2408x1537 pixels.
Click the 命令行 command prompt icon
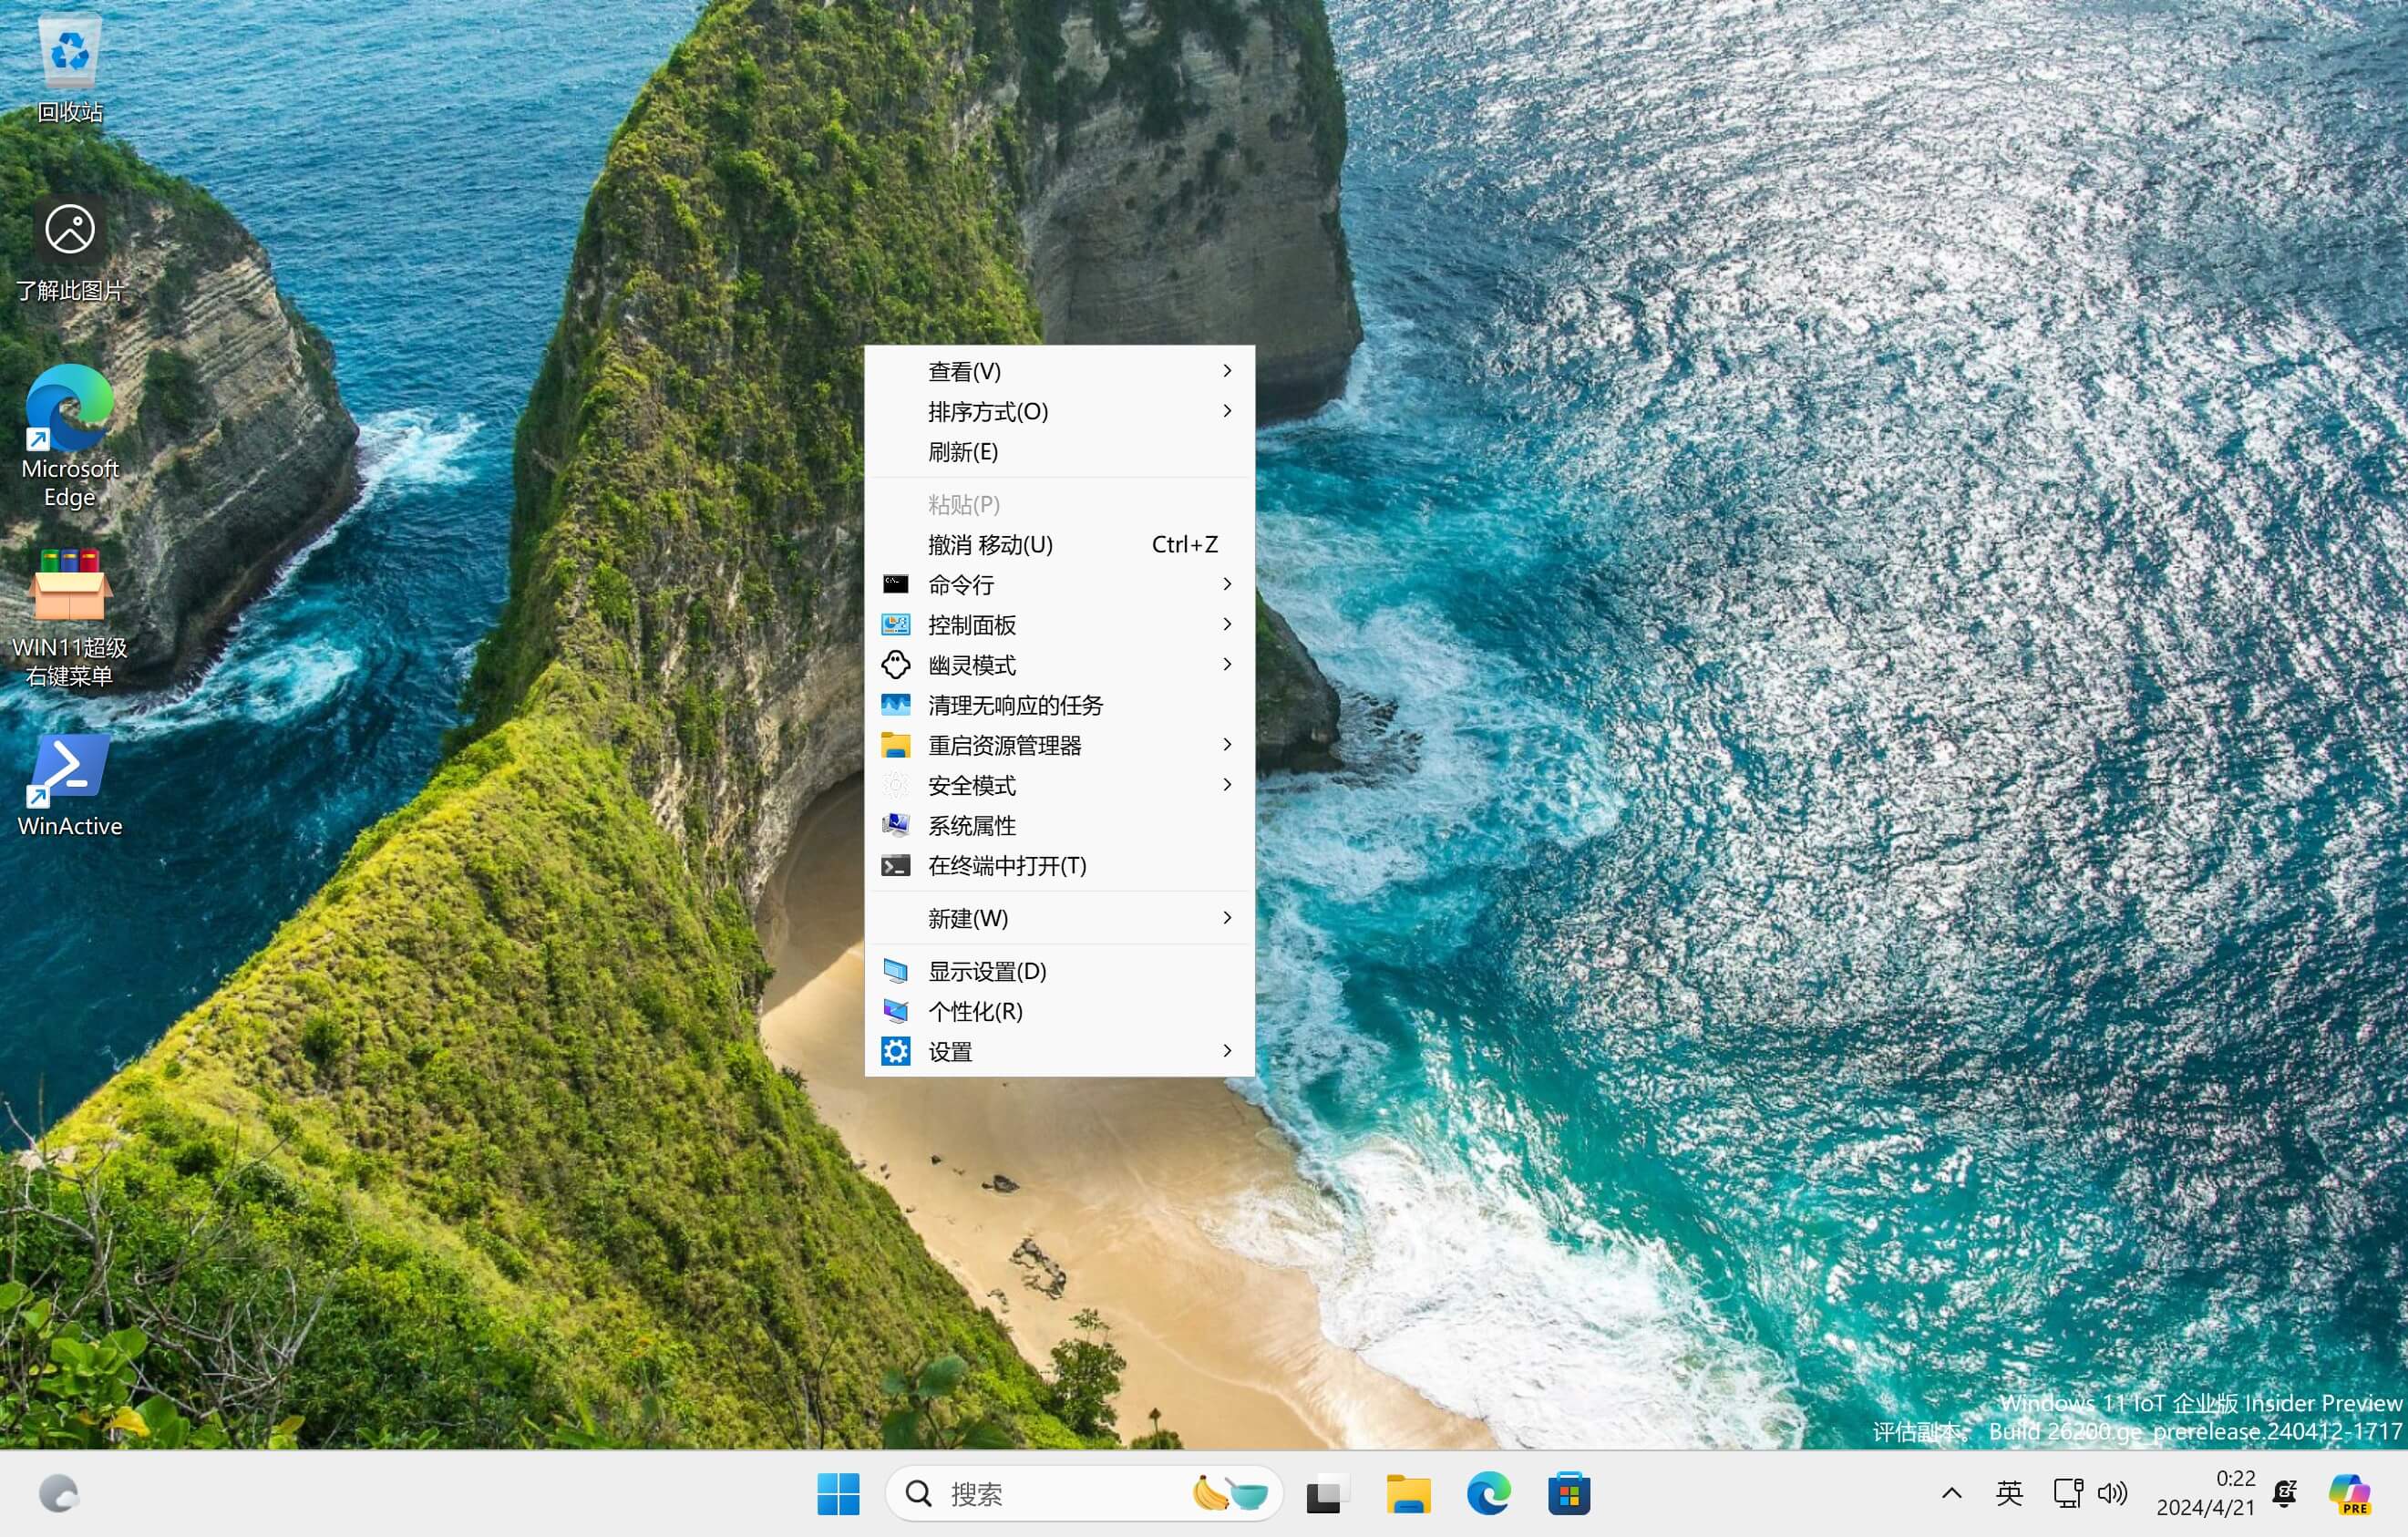pyautogui.click(x=895, y=584)
